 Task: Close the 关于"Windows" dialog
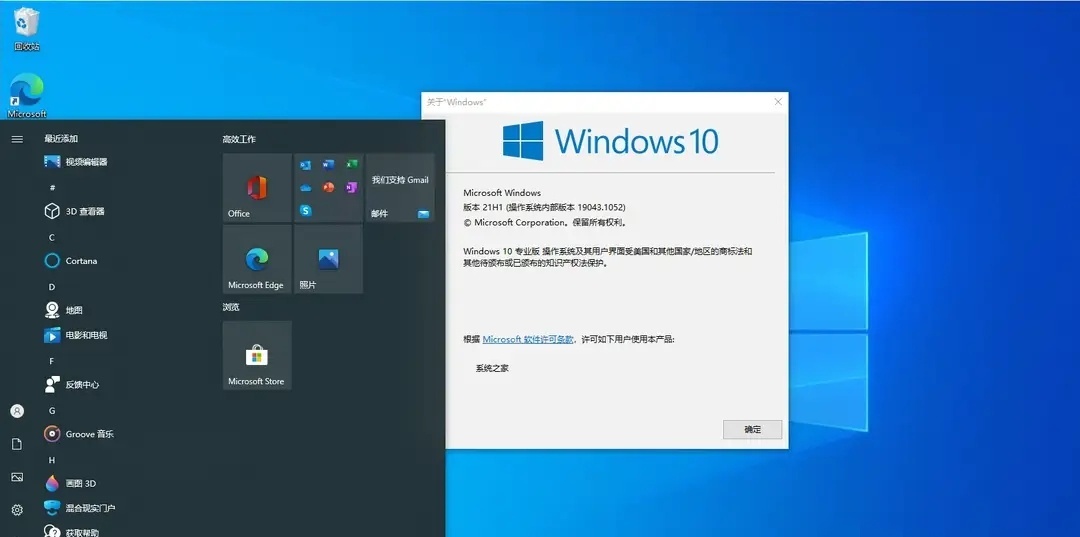click(x=778, y=102)
